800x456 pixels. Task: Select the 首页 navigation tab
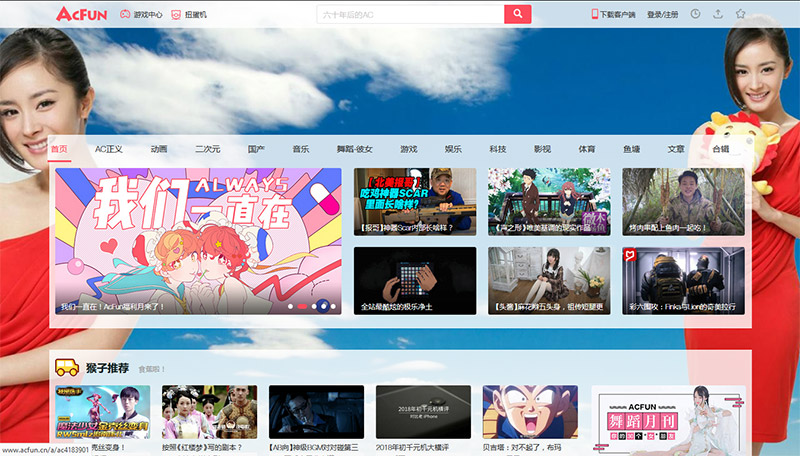tap(59, 149)
